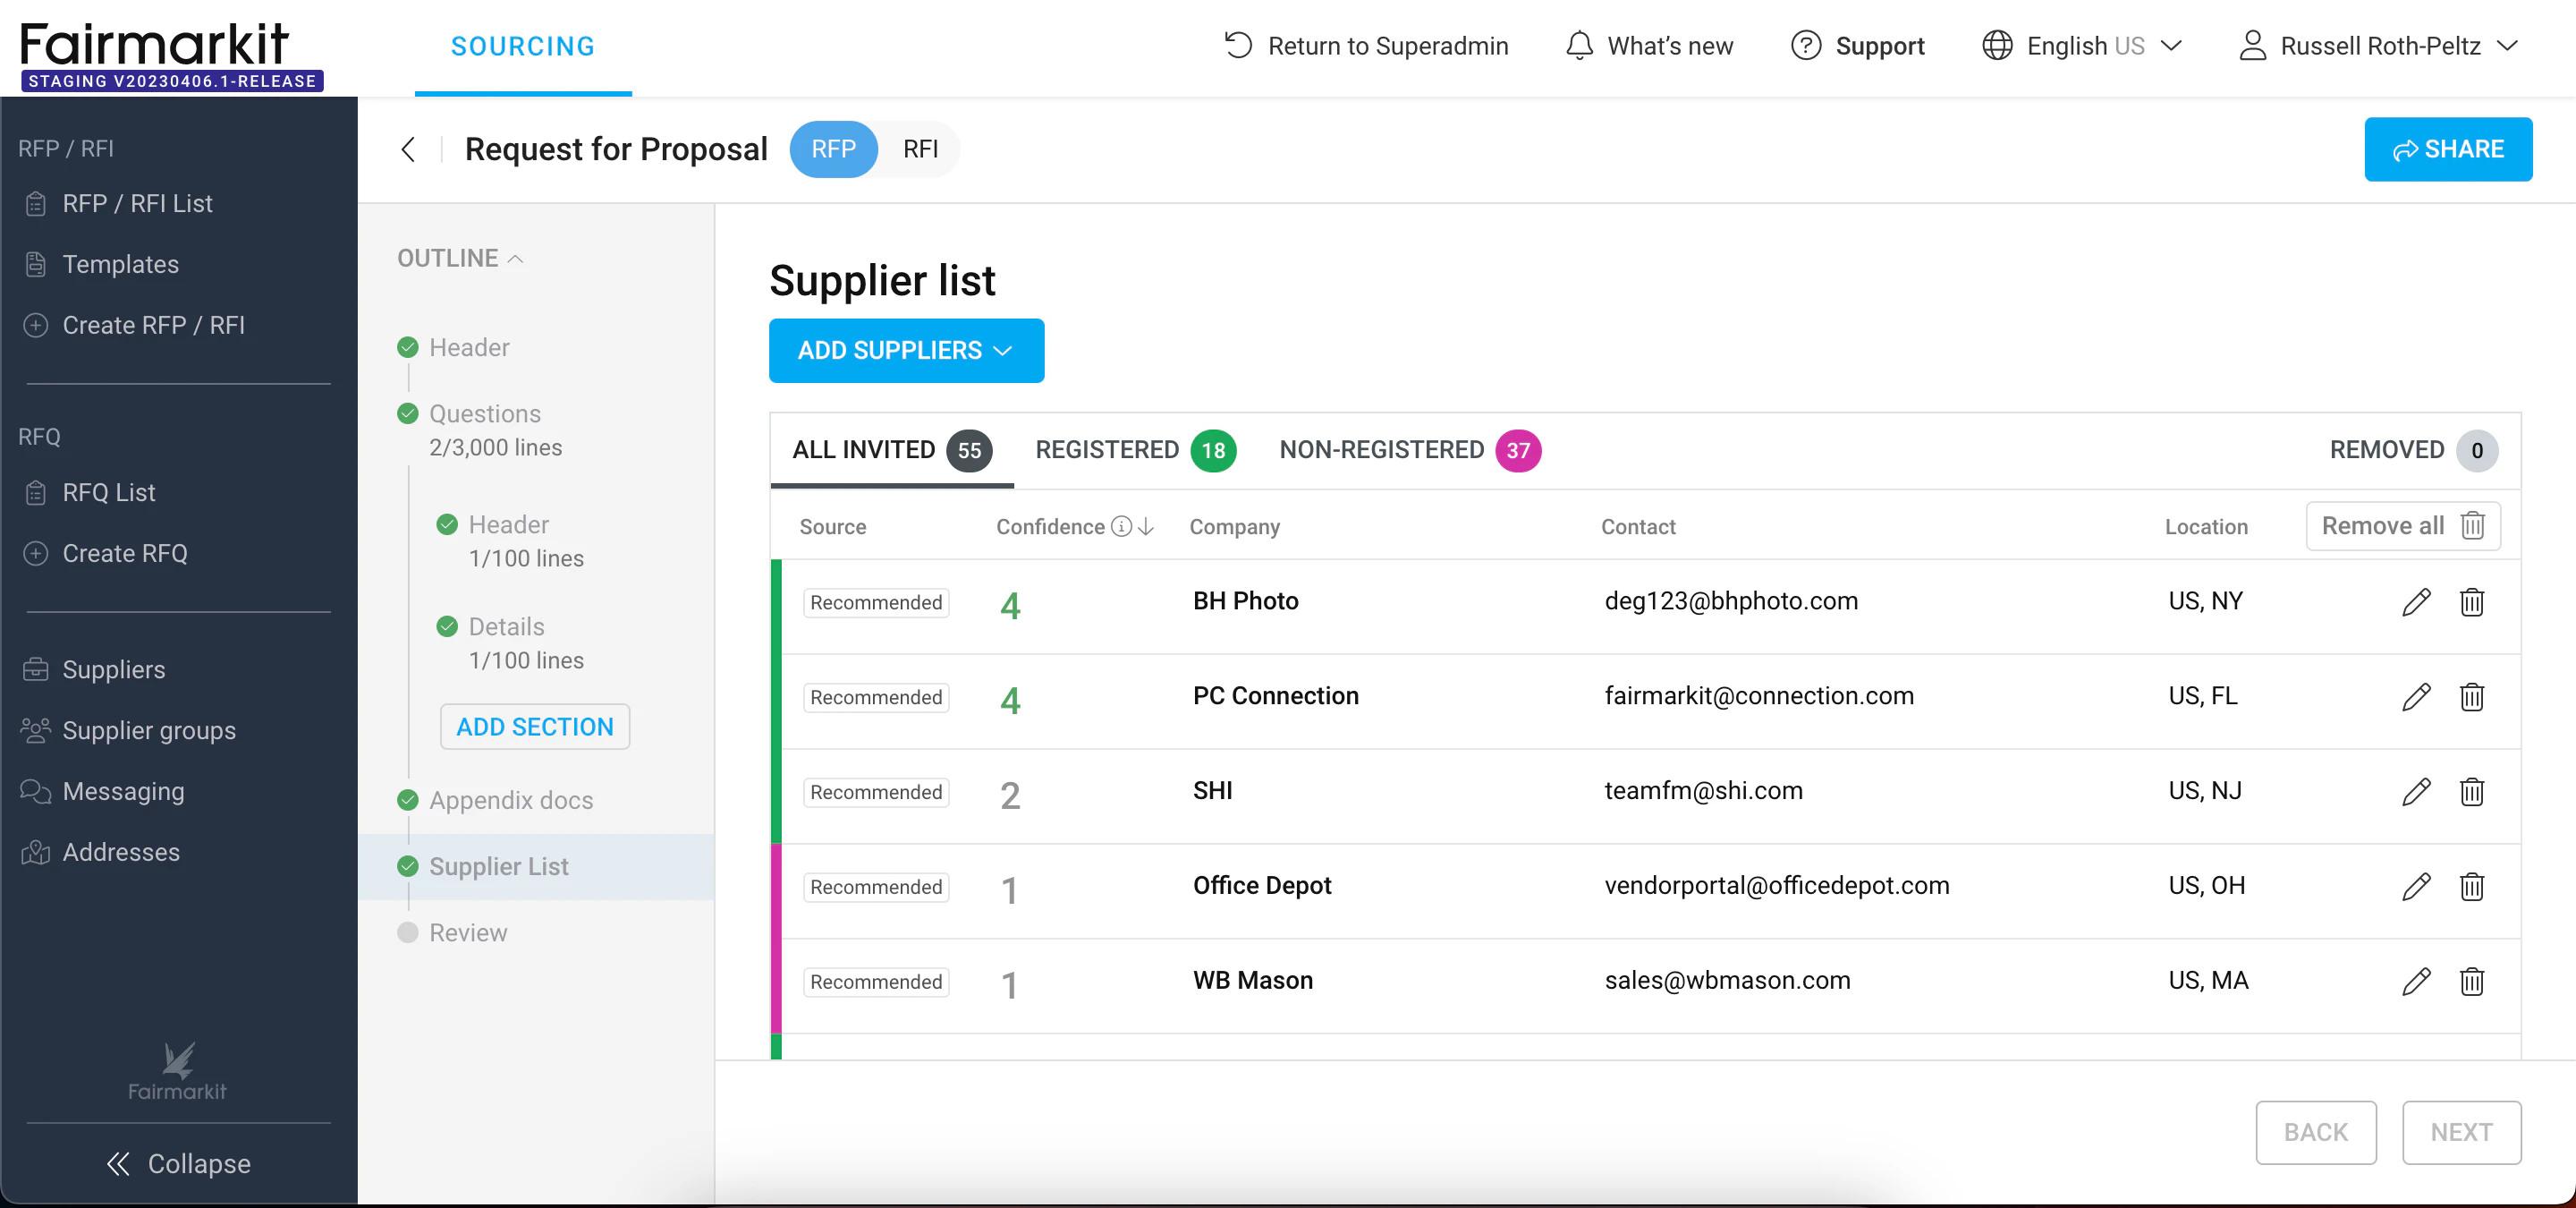Click ADD SECTION in the outline

click(534, 726)
